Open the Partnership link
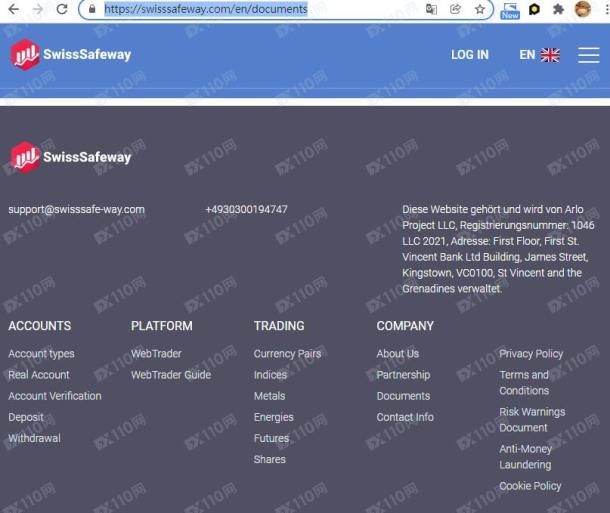 403,375
